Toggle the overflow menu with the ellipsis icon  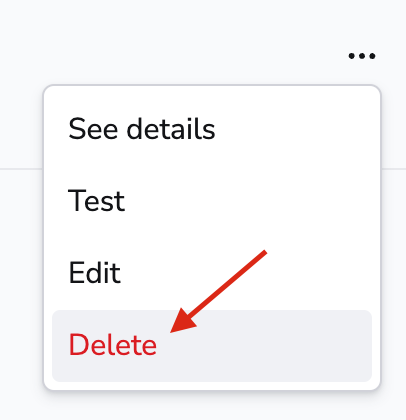coord(362,56)
